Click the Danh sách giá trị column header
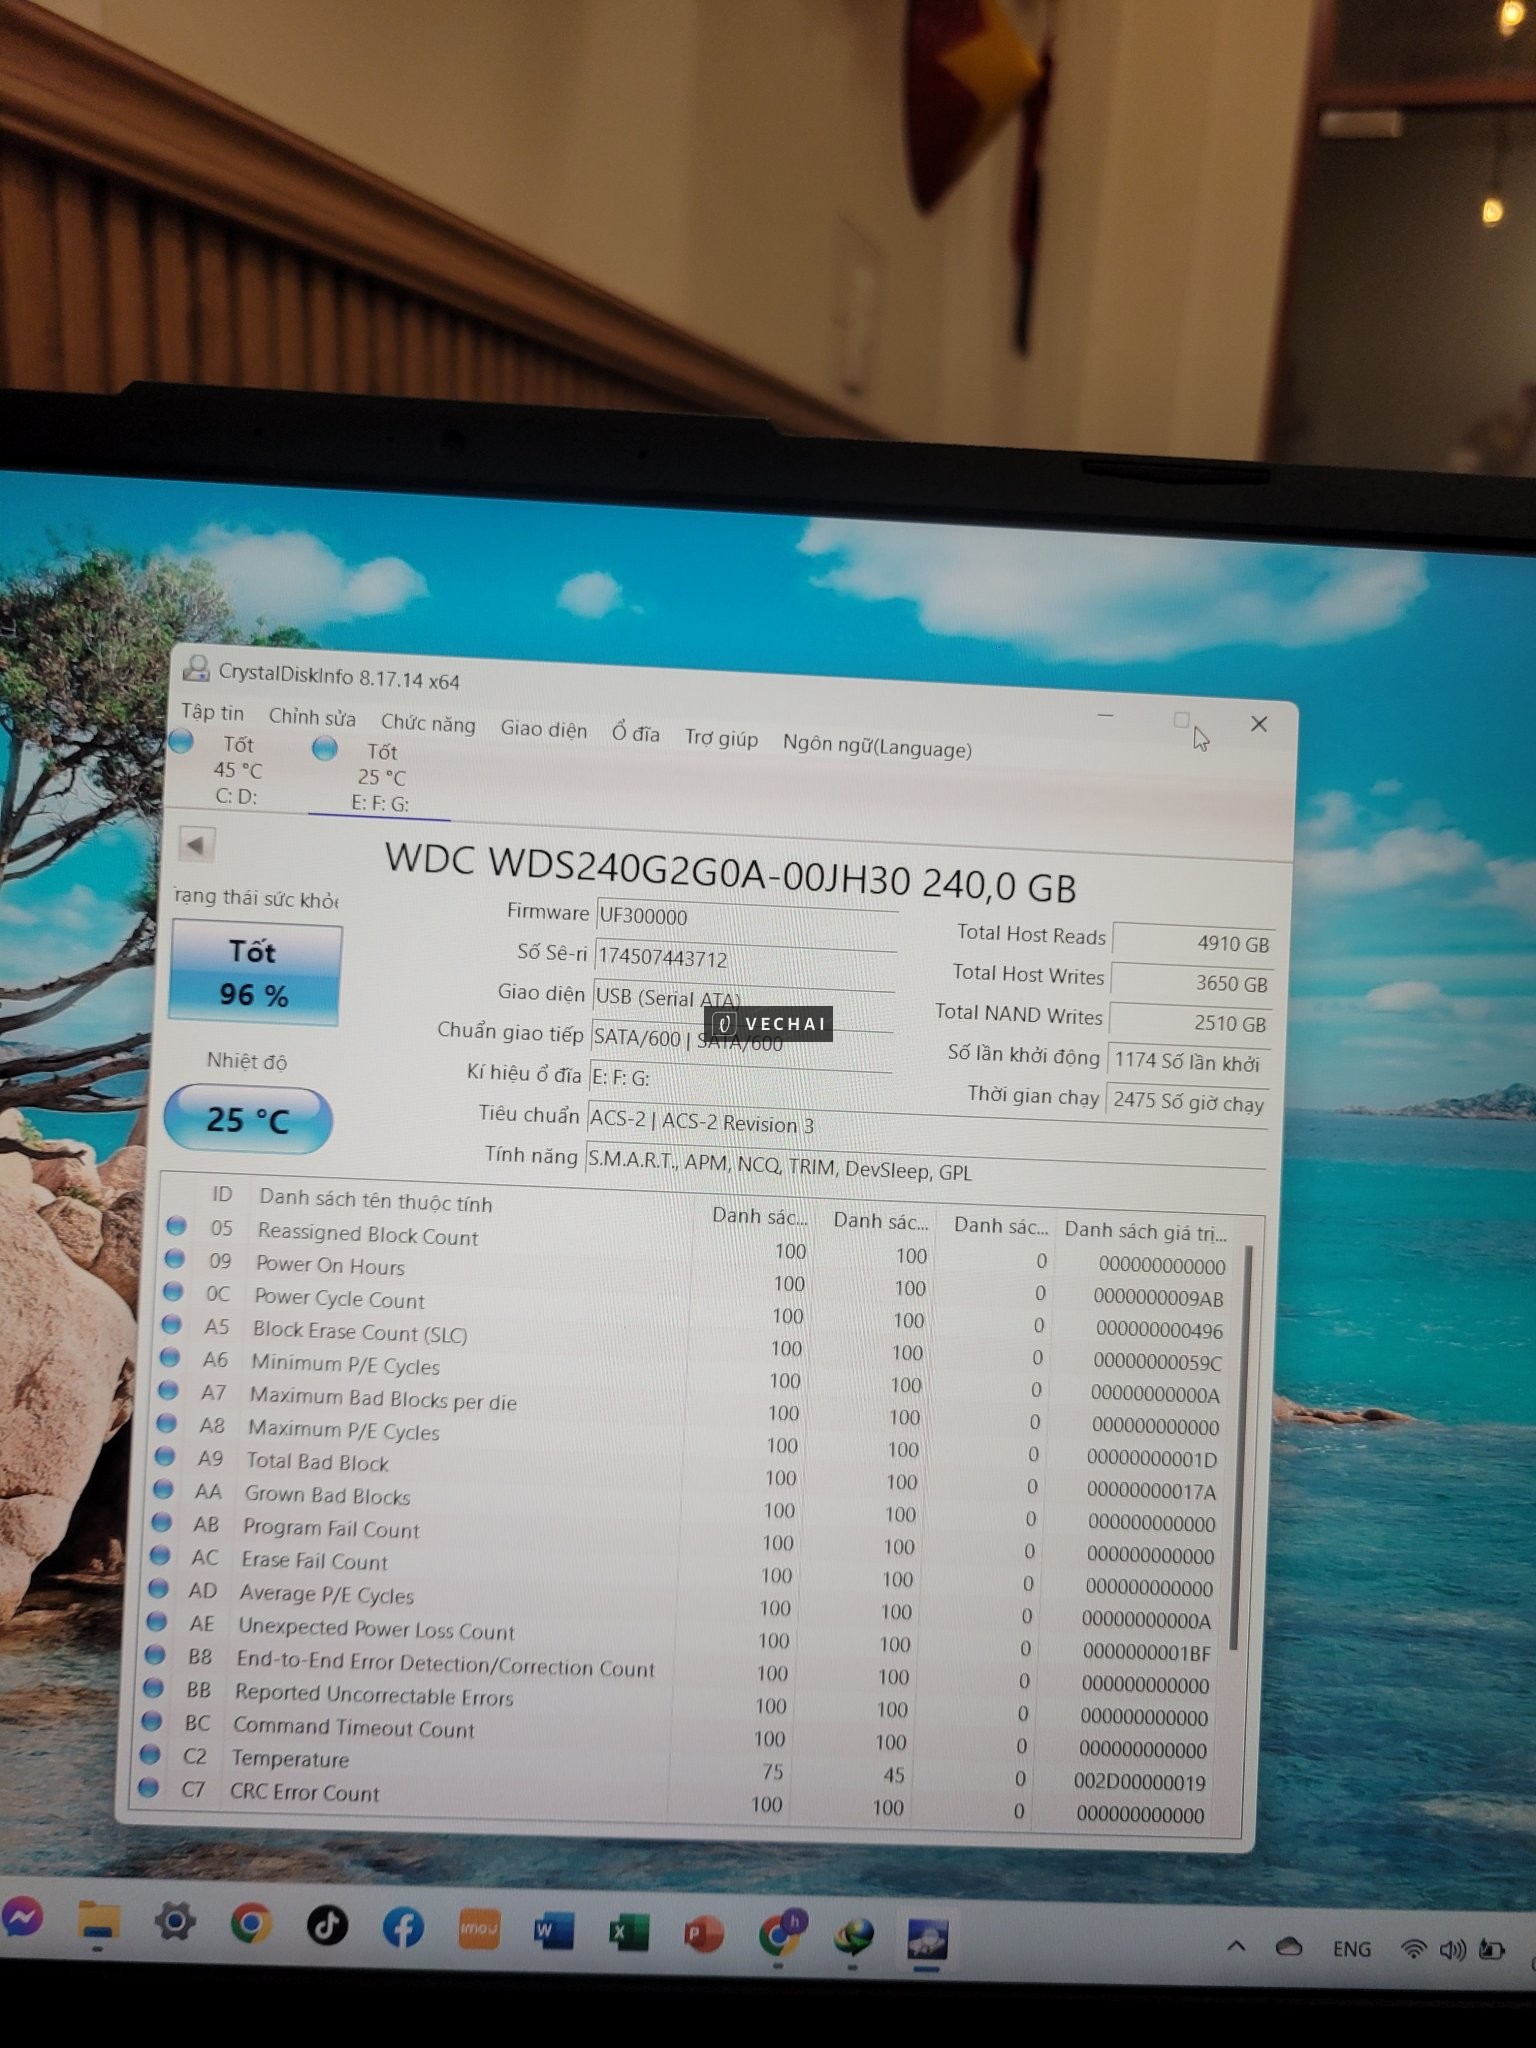Viewport: 1536px width, 2048px height. click(x=1145, y=1230)
